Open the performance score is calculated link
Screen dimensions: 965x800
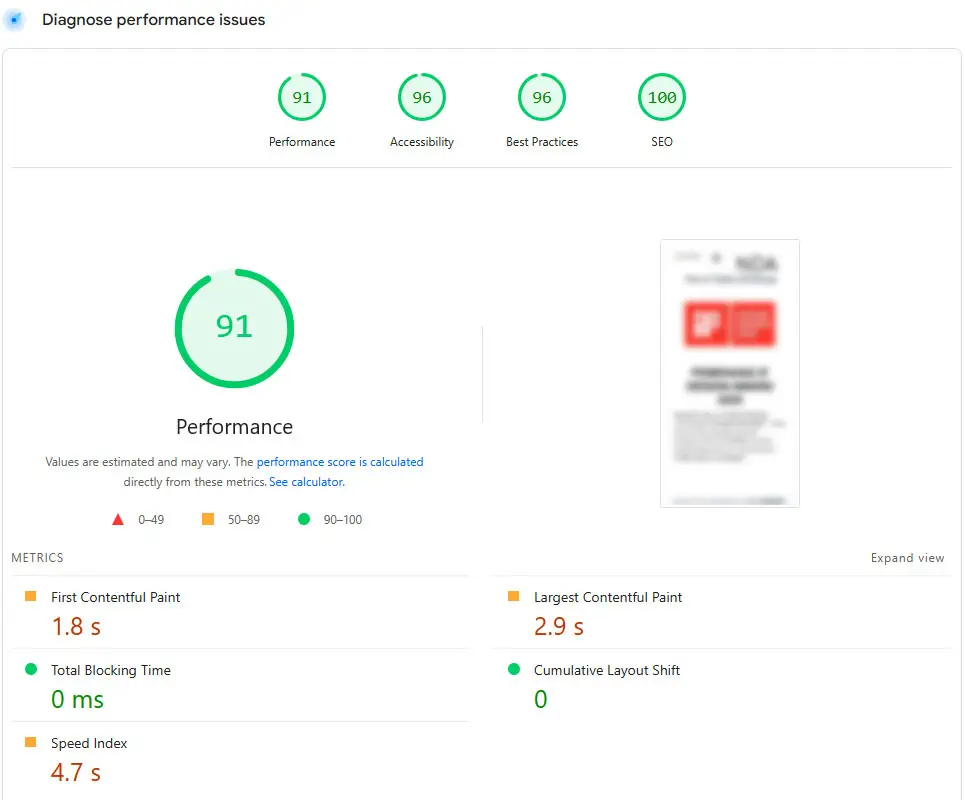coord(340,461)
